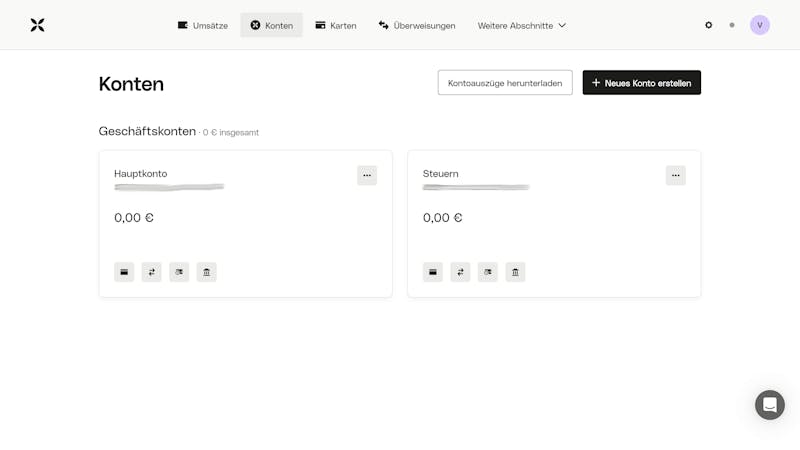Expand the Weitere Abschnitte dropdown

[x=521, y=26]
